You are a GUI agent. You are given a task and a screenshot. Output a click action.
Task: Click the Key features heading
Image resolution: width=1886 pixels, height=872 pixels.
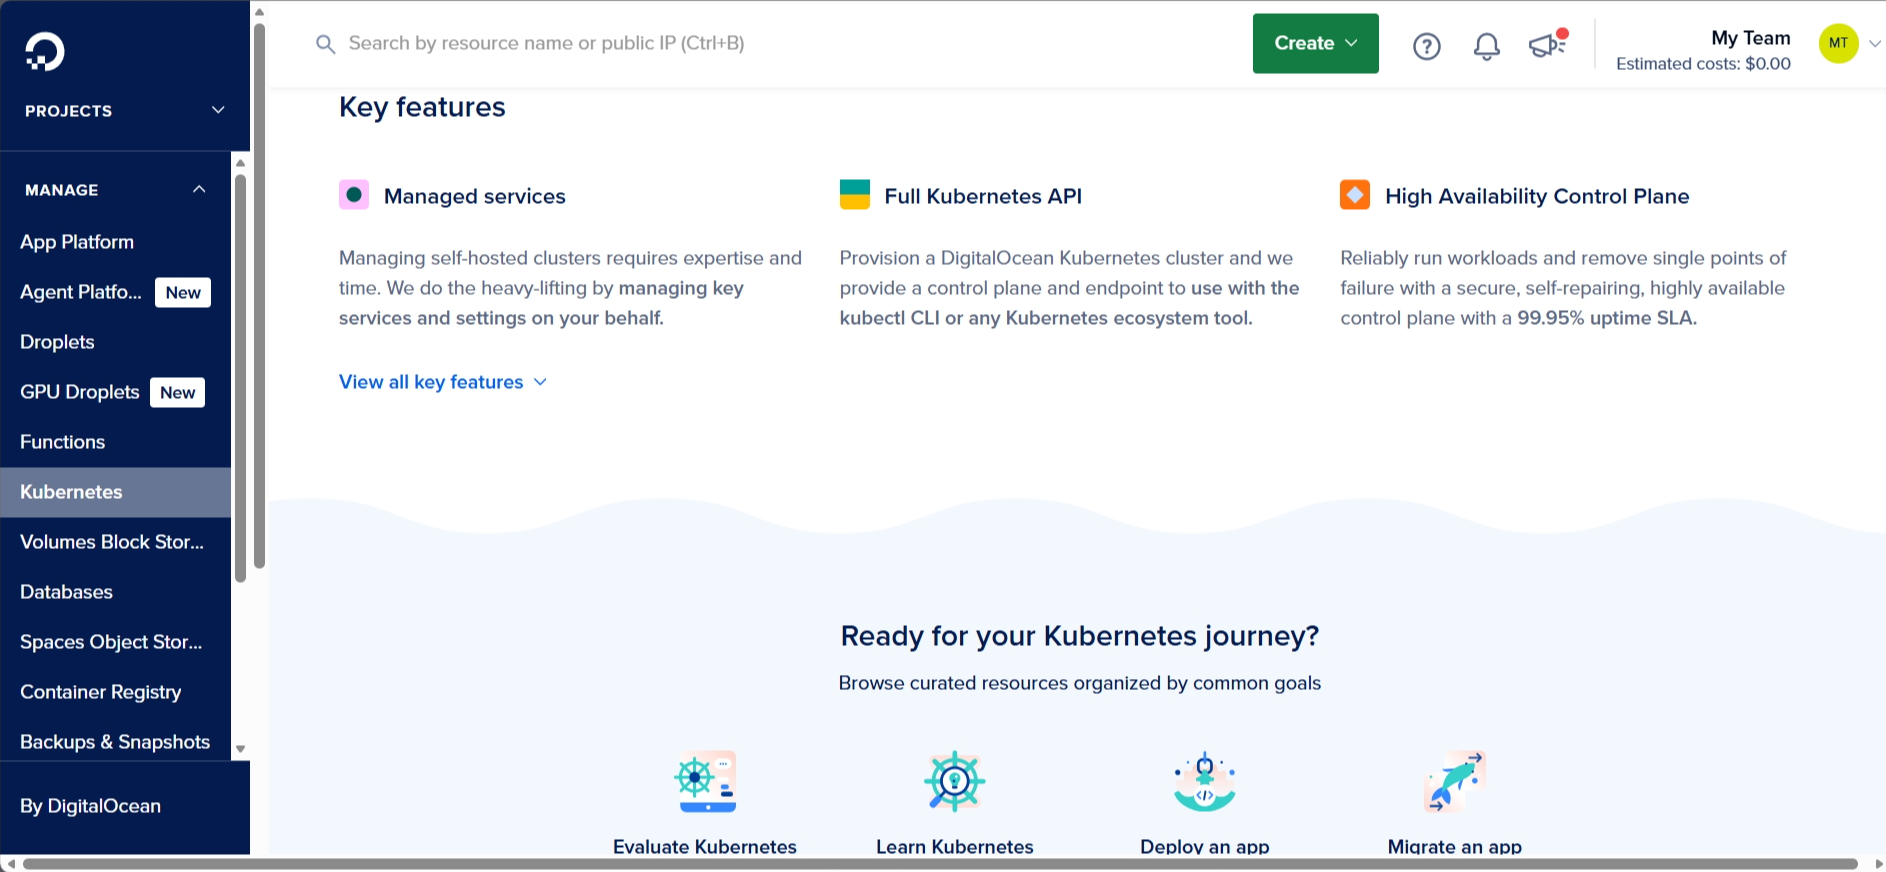point(422,107)
